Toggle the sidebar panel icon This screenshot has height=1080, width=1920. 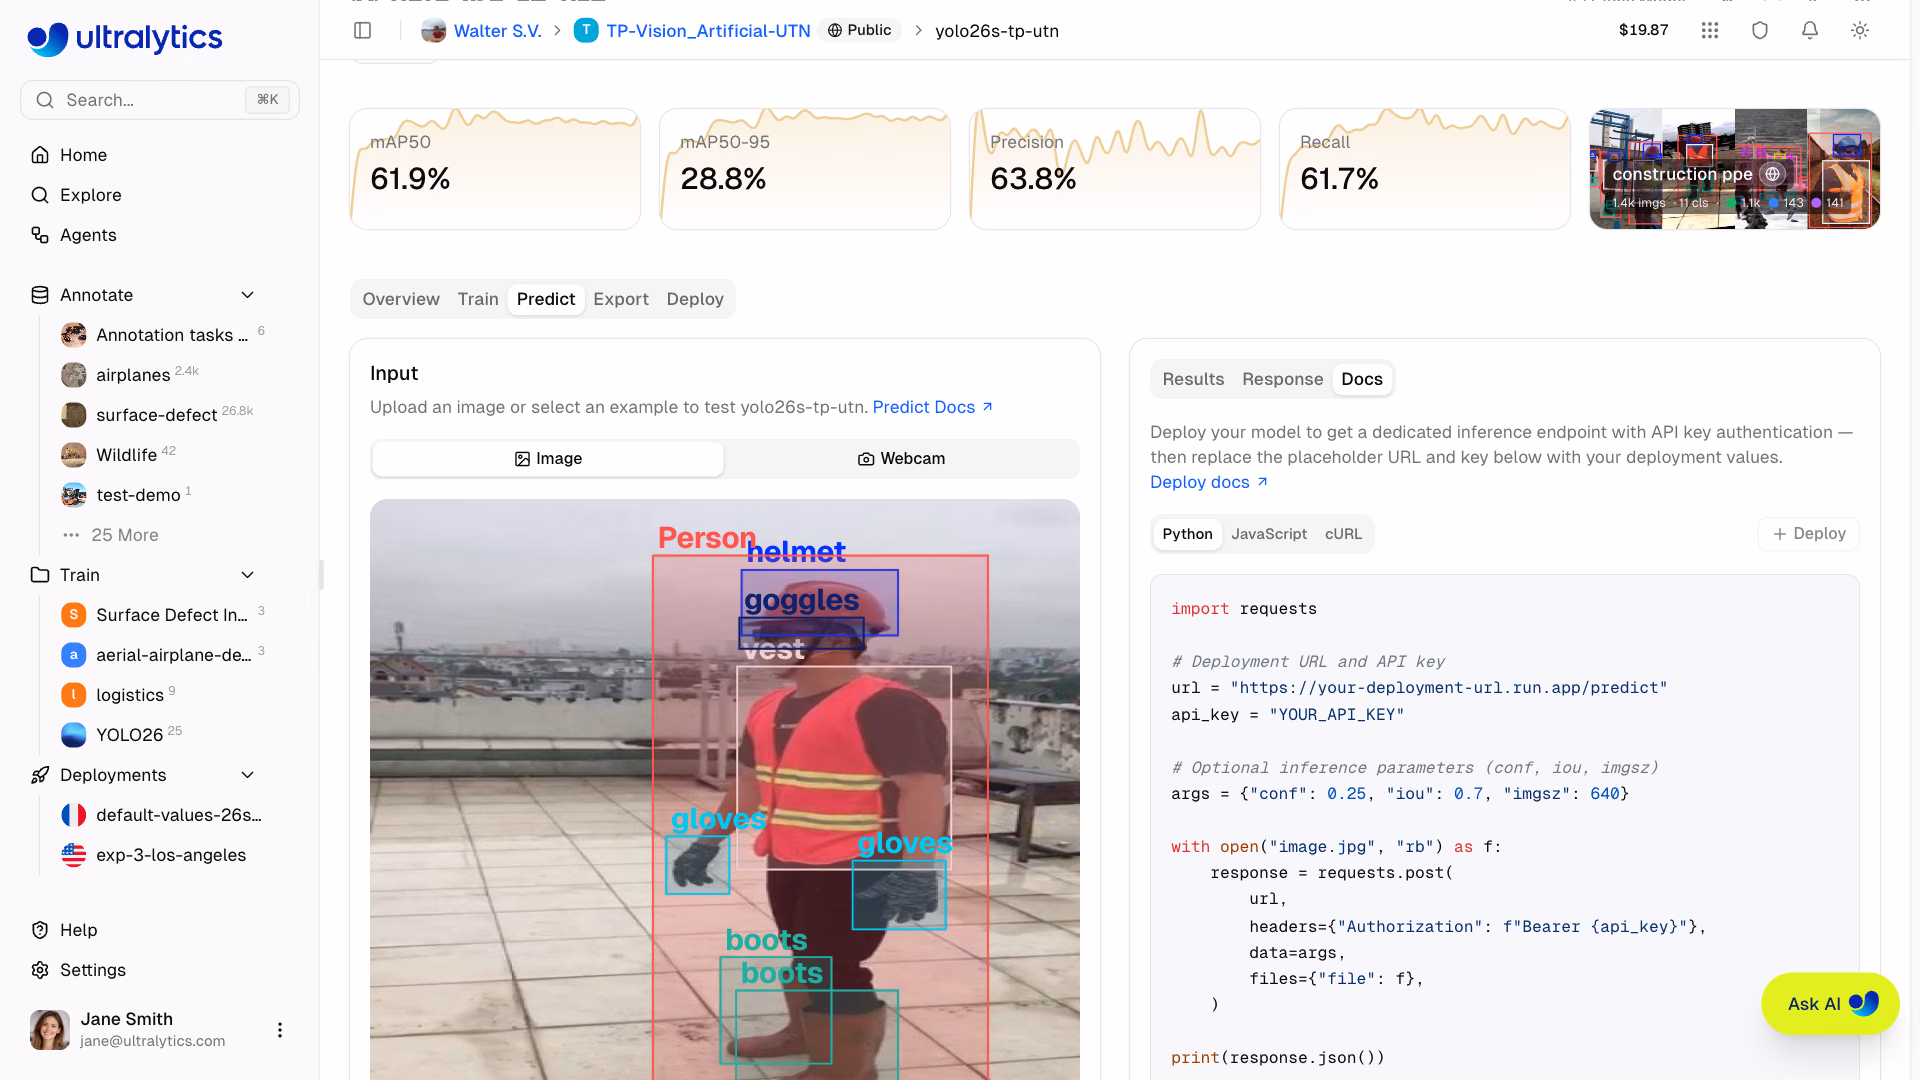[x=363, y=31]
